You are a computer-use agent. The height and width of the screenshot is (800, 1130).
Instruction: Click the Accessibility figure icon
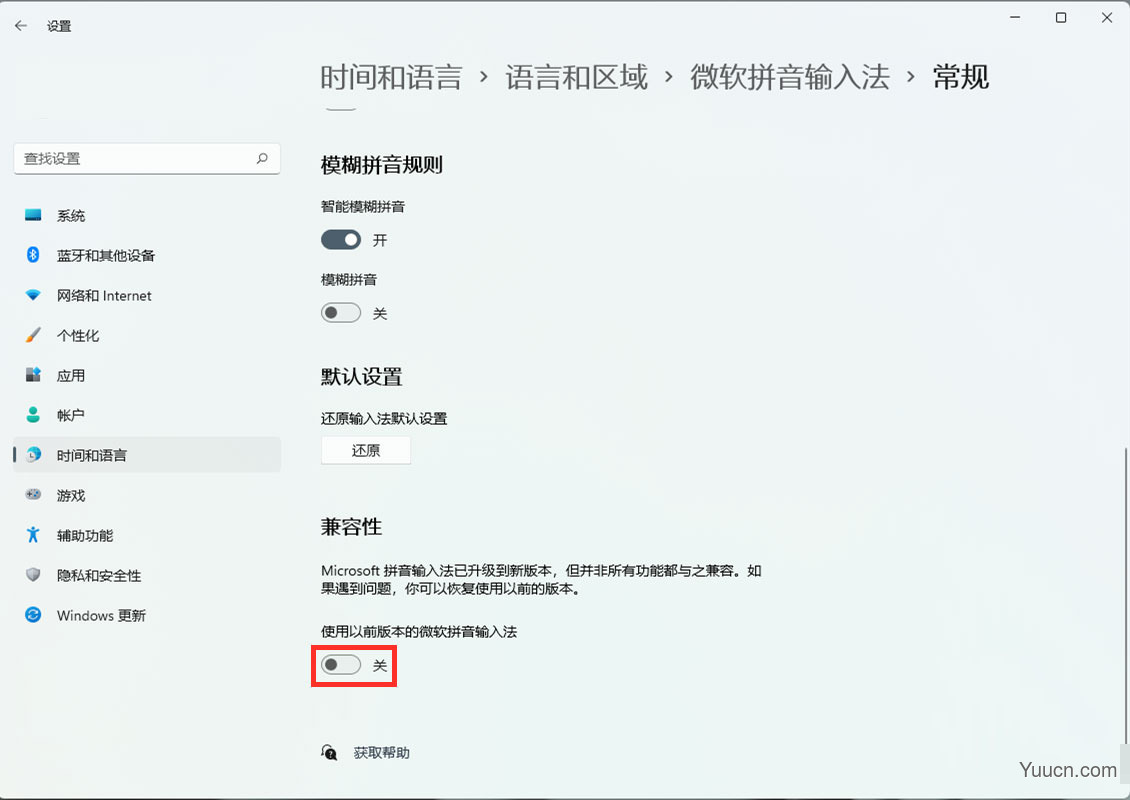(x=33, y=535)
